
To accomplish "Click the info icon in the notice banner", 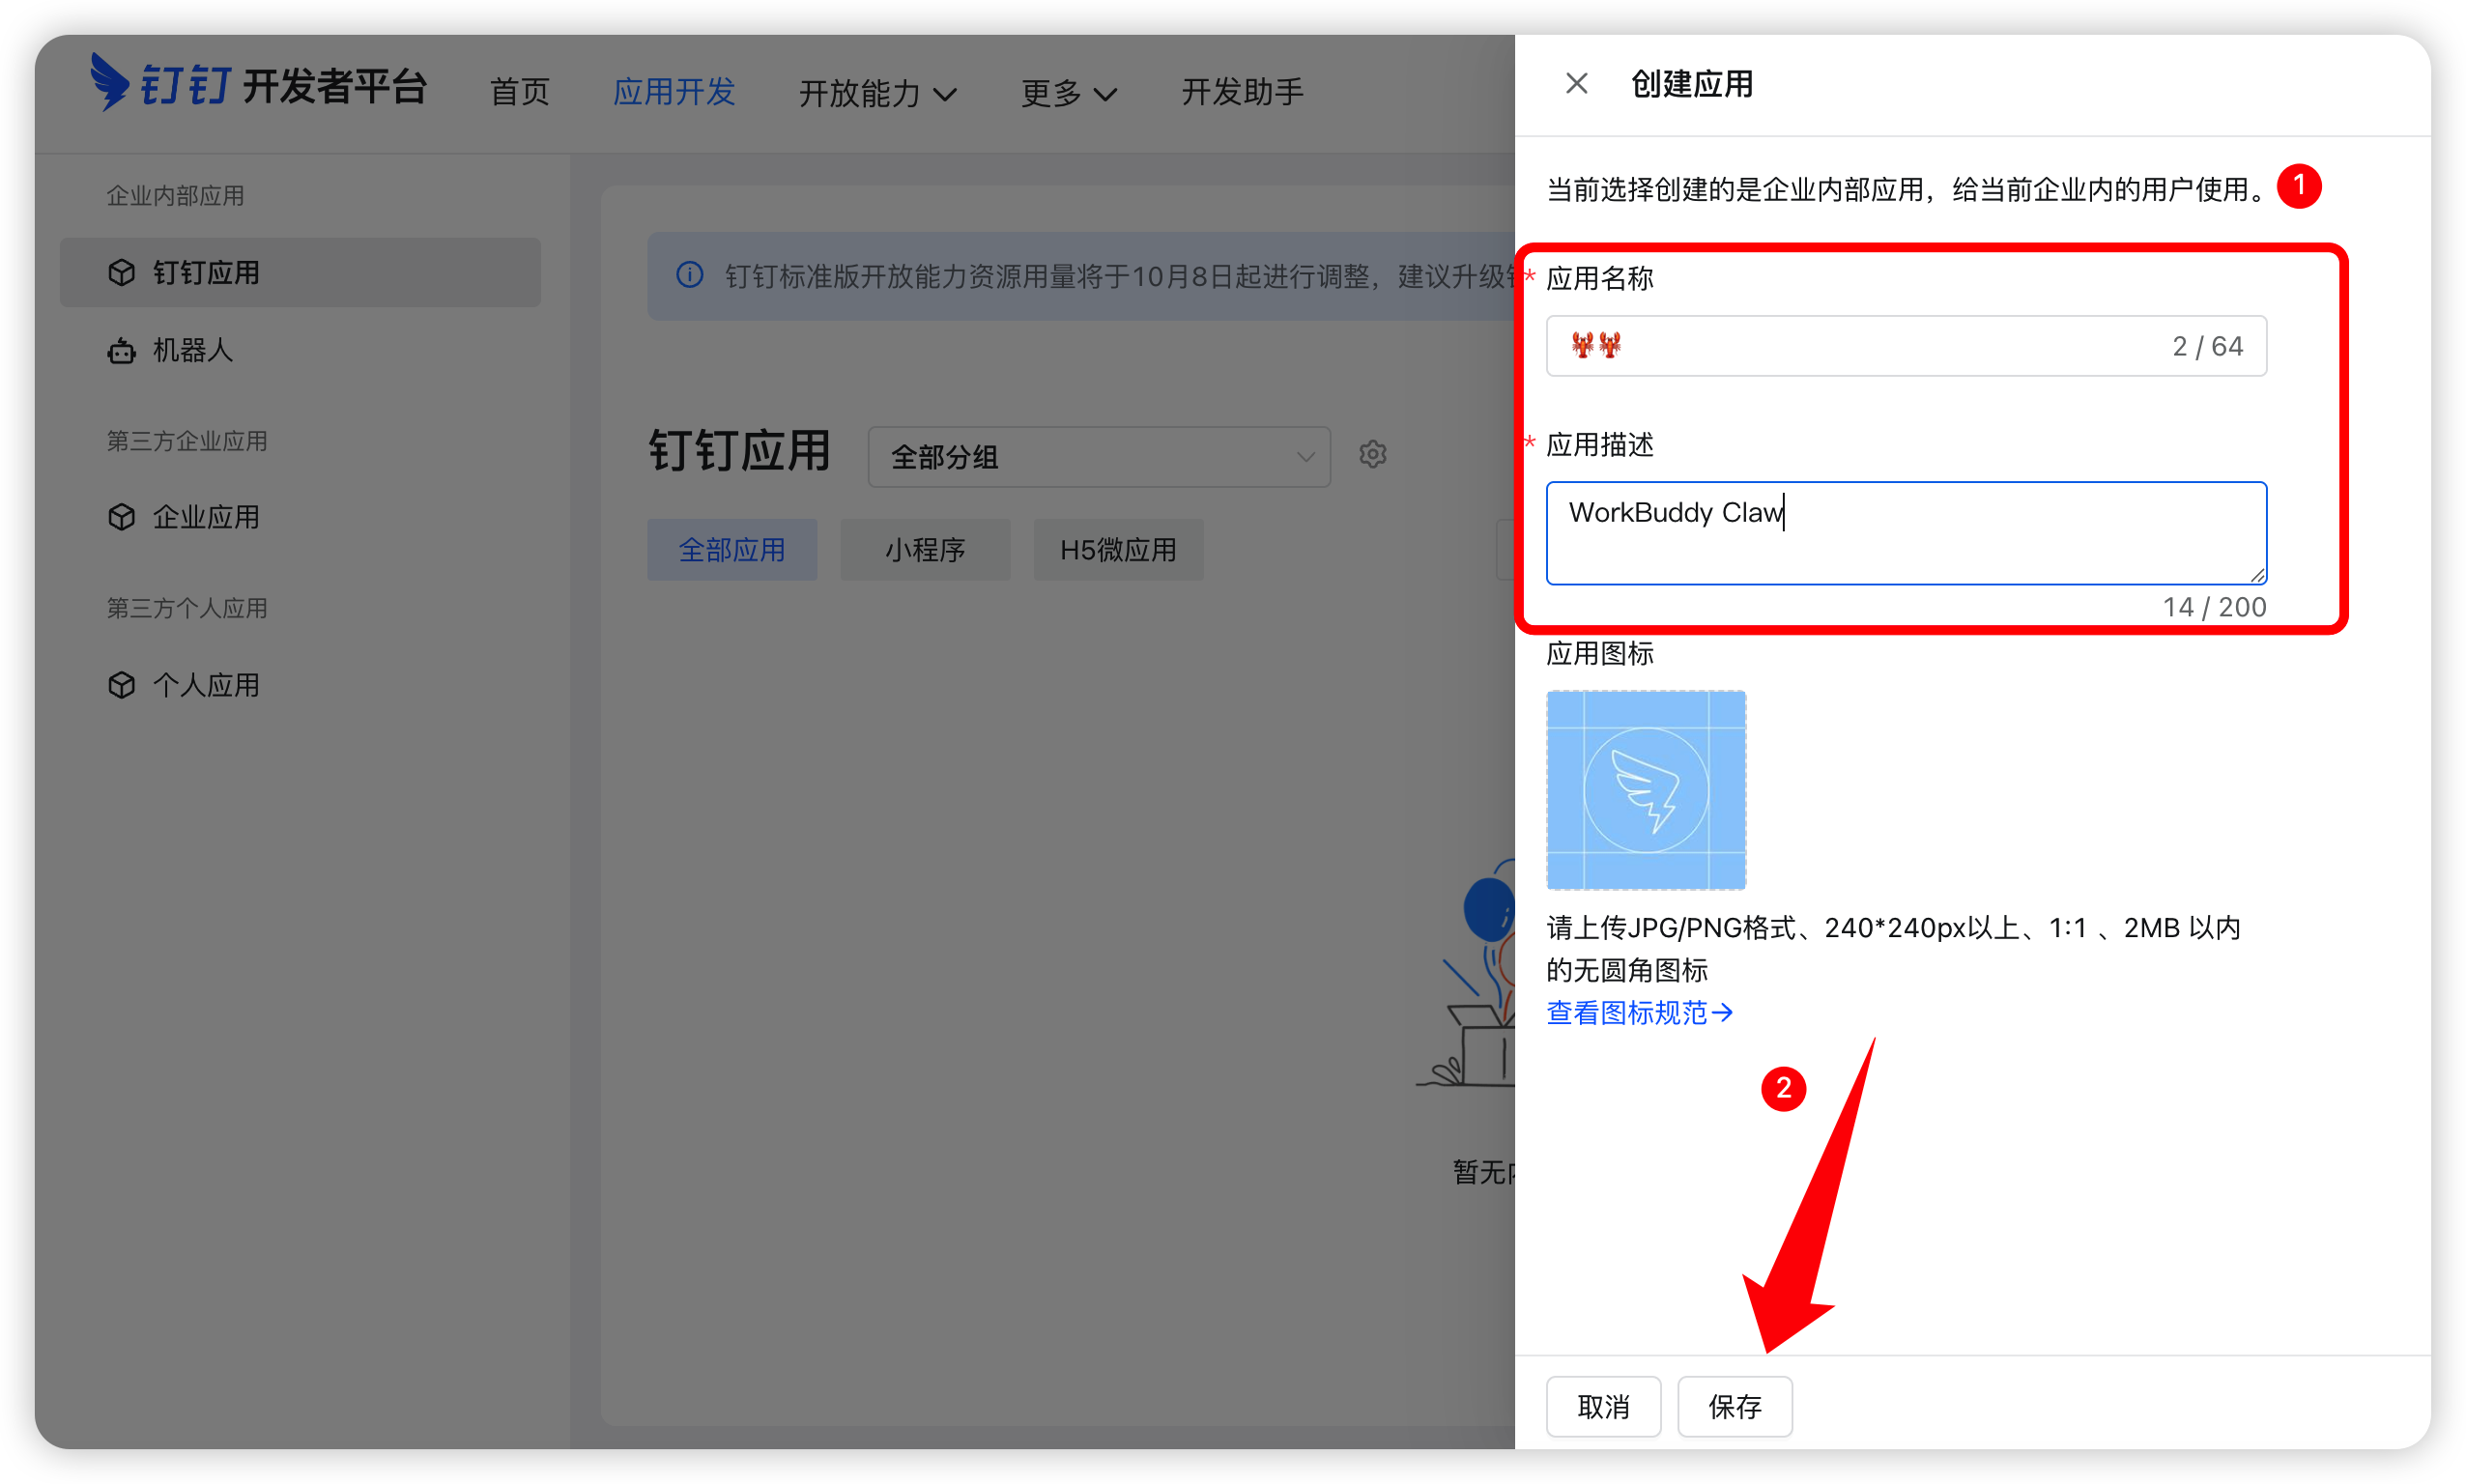I will [689, 276].
